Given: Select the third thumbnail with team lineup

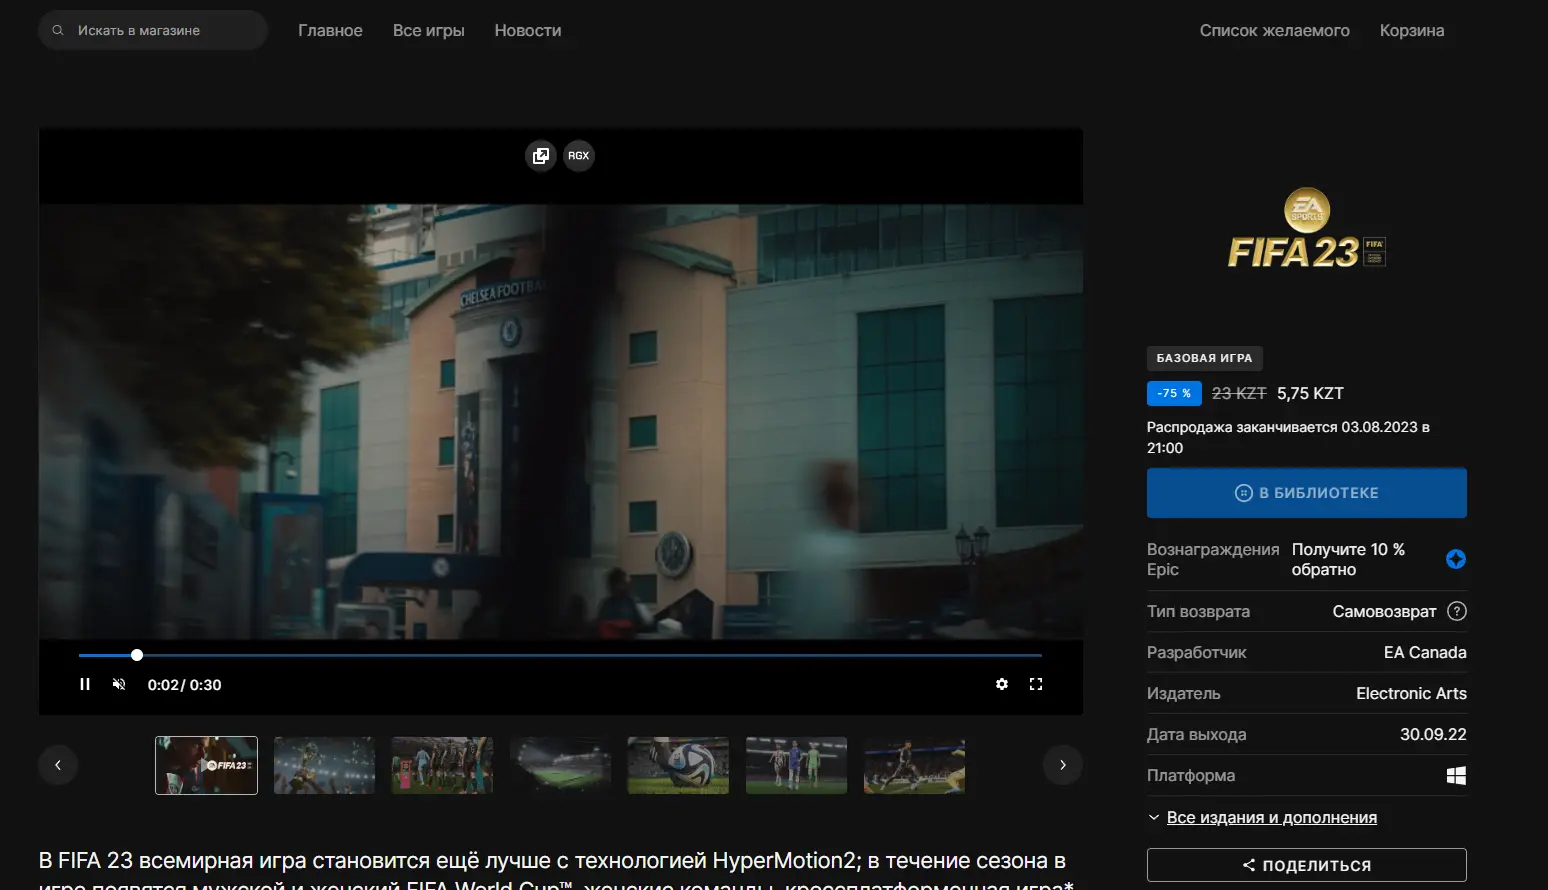Looking at the screenshot, I should [x=442, y=765].
